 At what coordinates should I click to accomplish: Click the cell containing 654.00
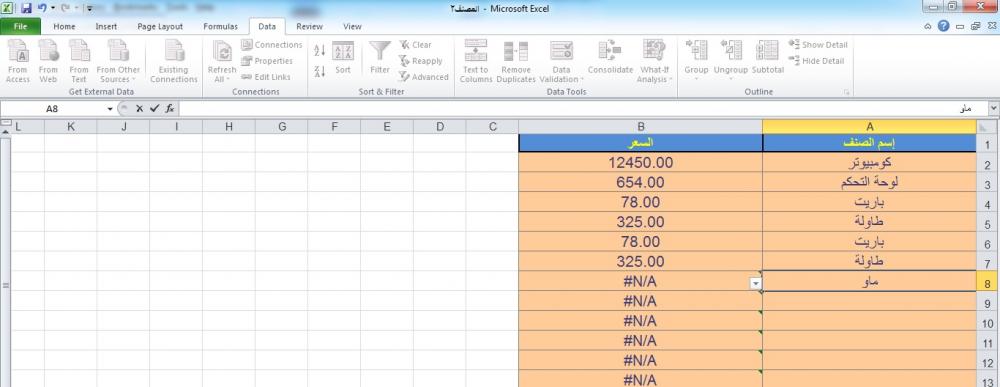tap(640, 182)
